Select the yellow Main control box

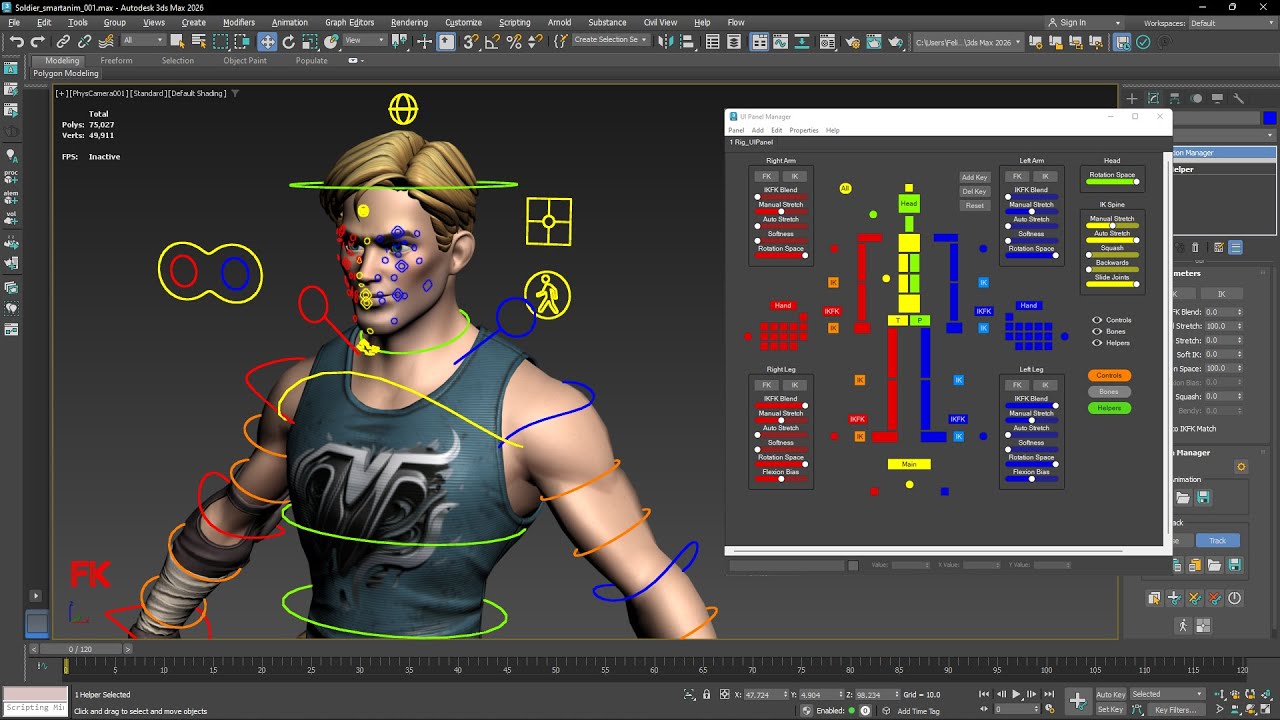[909, 464]
